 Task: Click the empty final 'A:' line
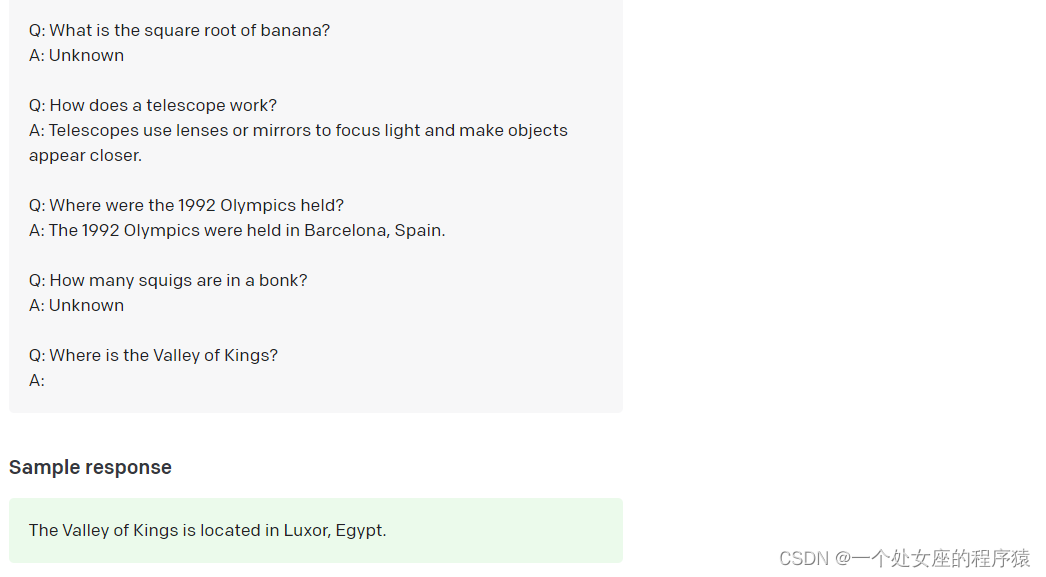click(37, 380)
